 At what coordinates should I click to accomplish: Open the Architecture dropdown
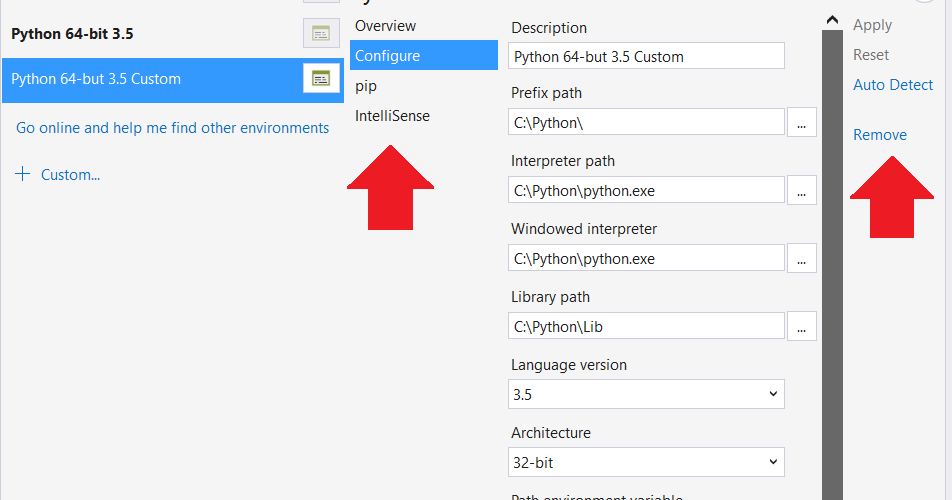tap(647, 462)
